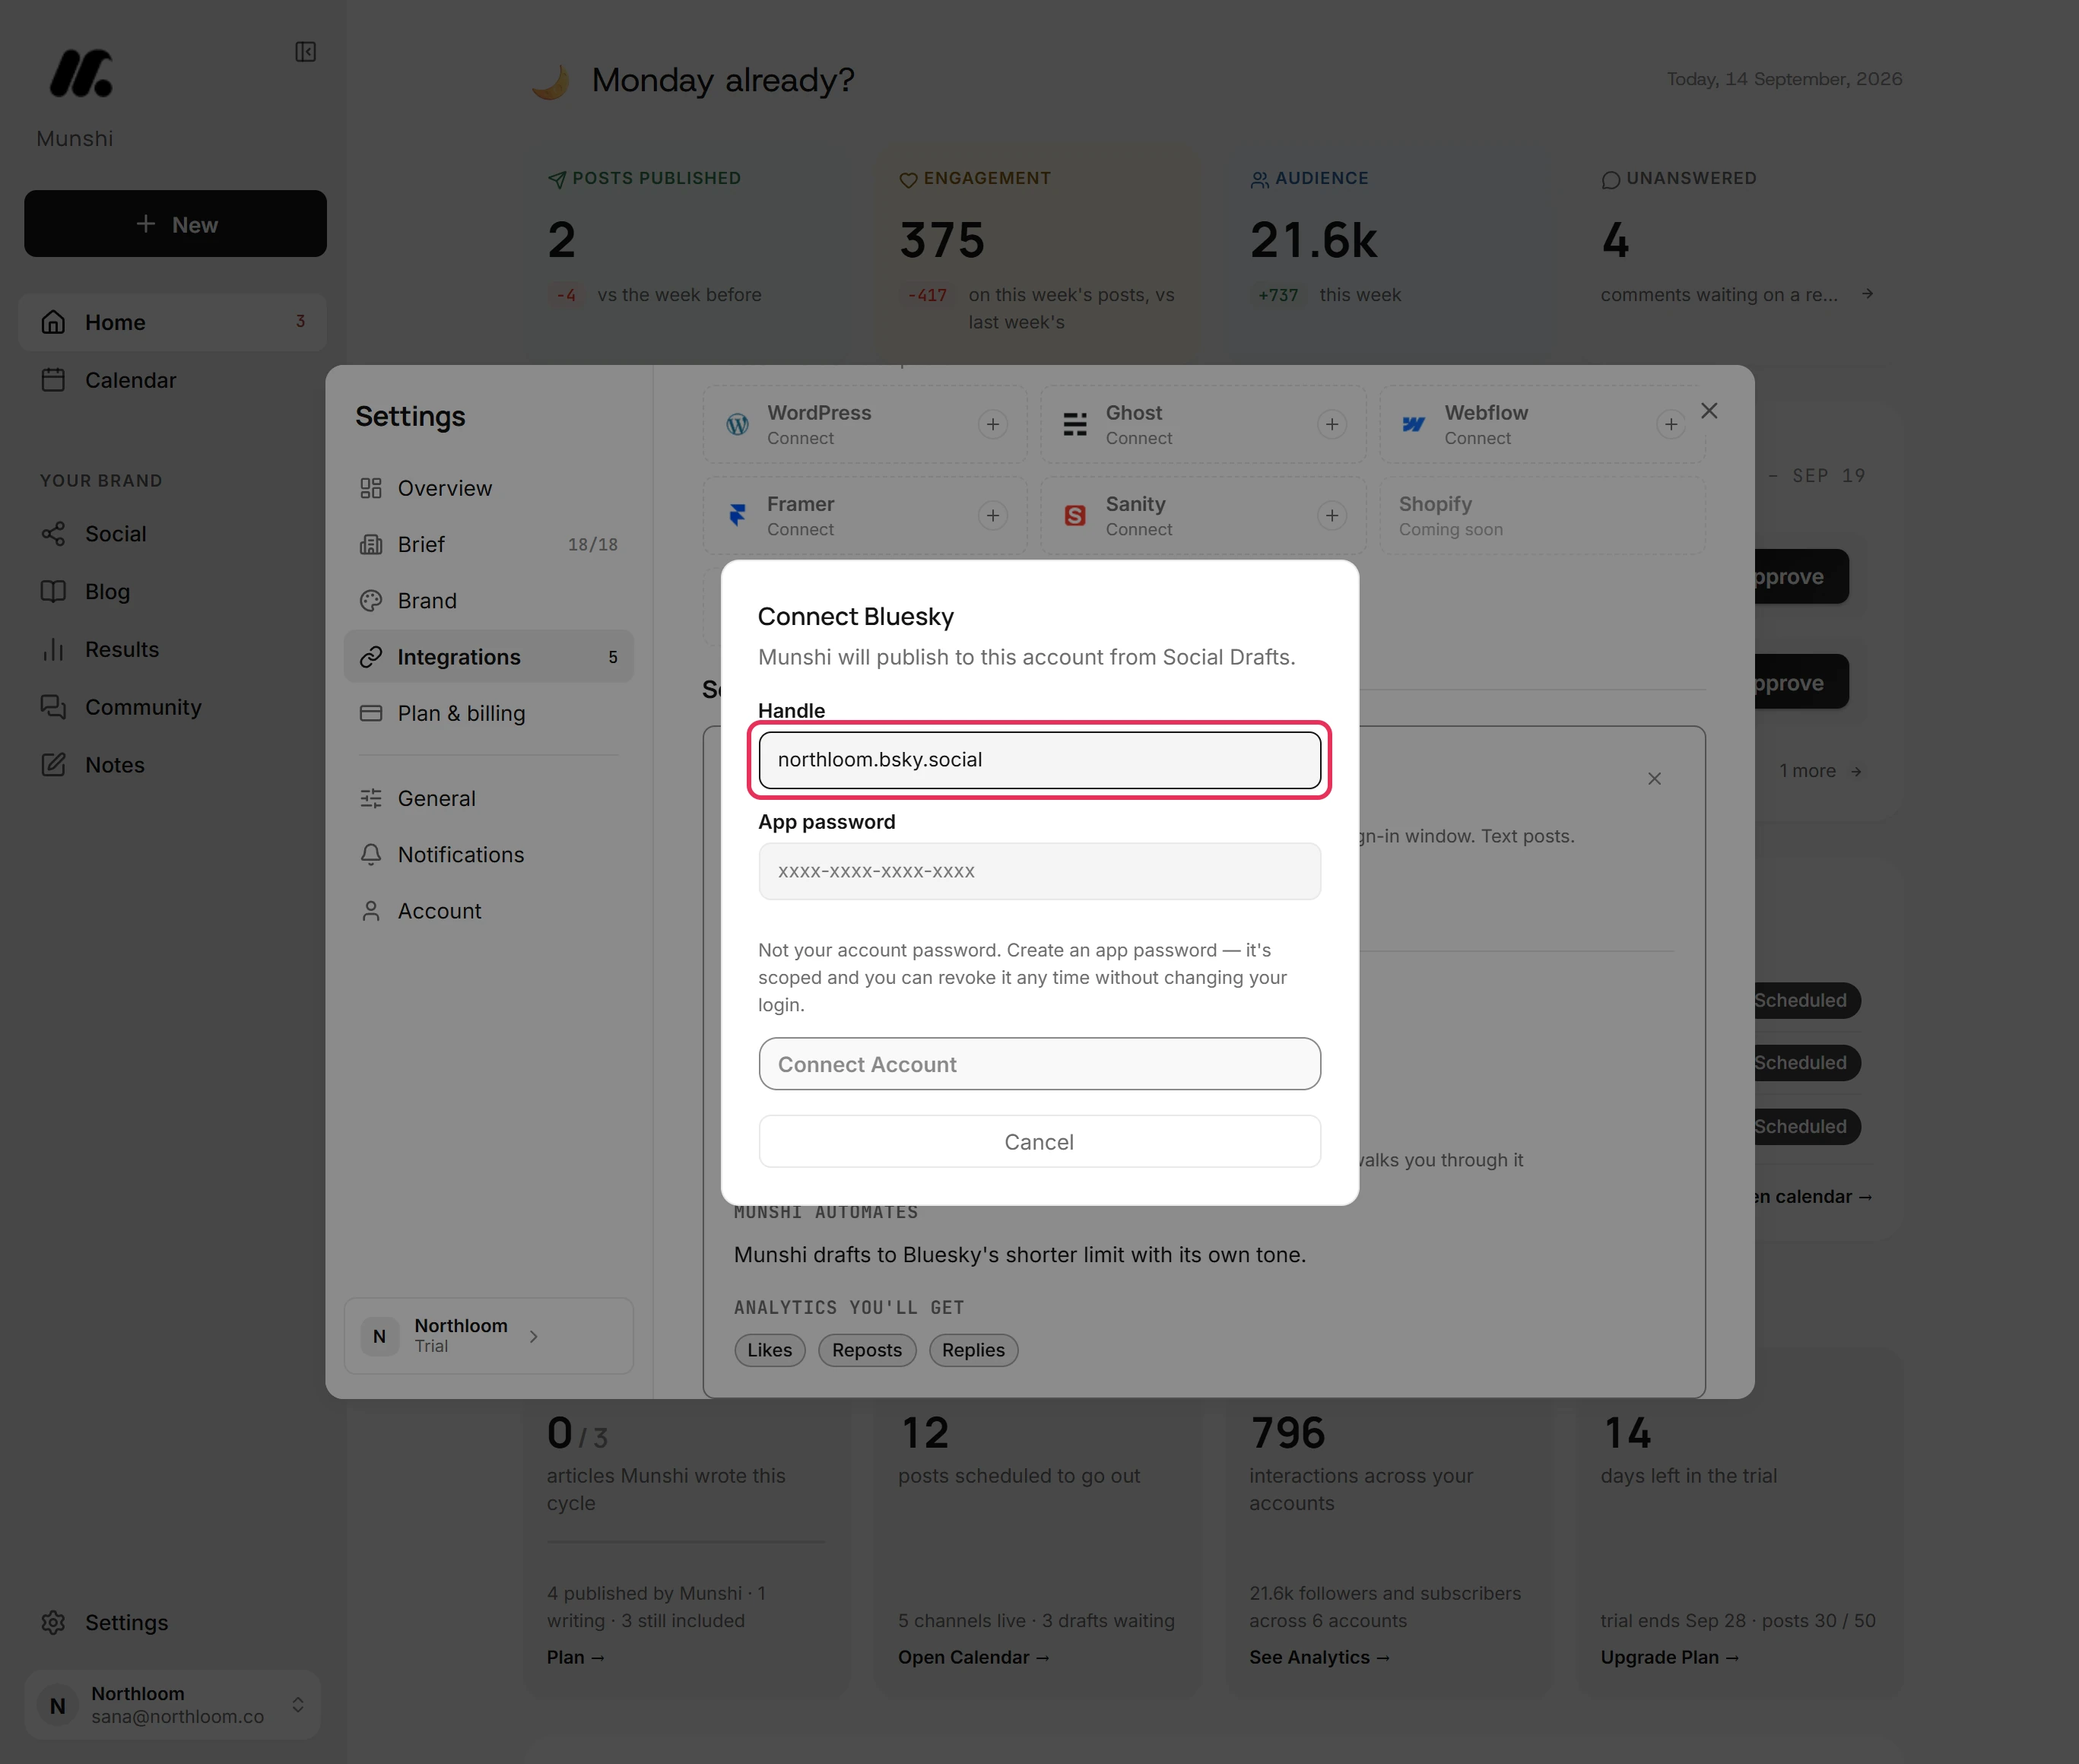Click the Ghost logo icon

(x=1075, y=424)
